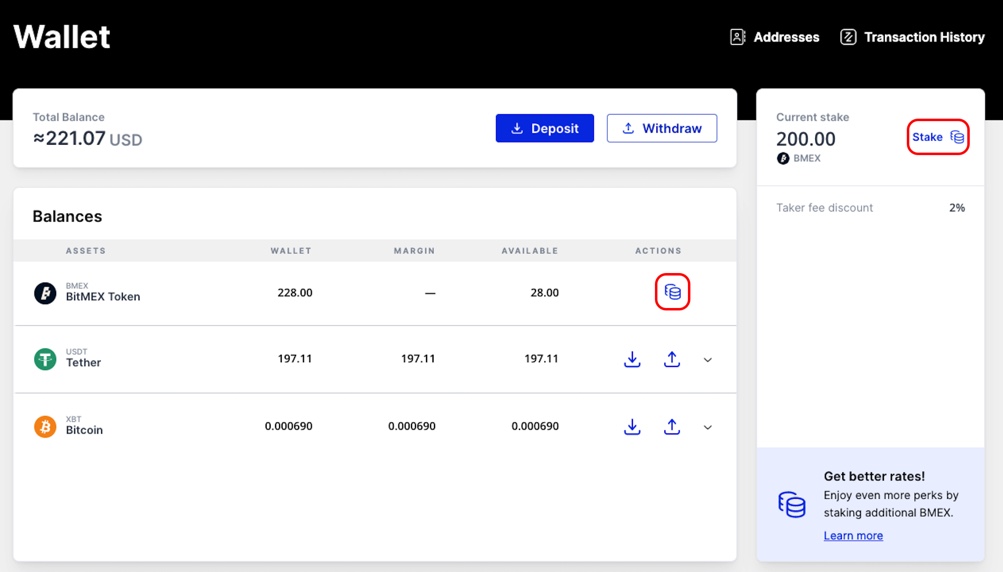This screenshot has width=1003, height=572.
Task: Click the ASSETS column header
Action: click(86, 251)
